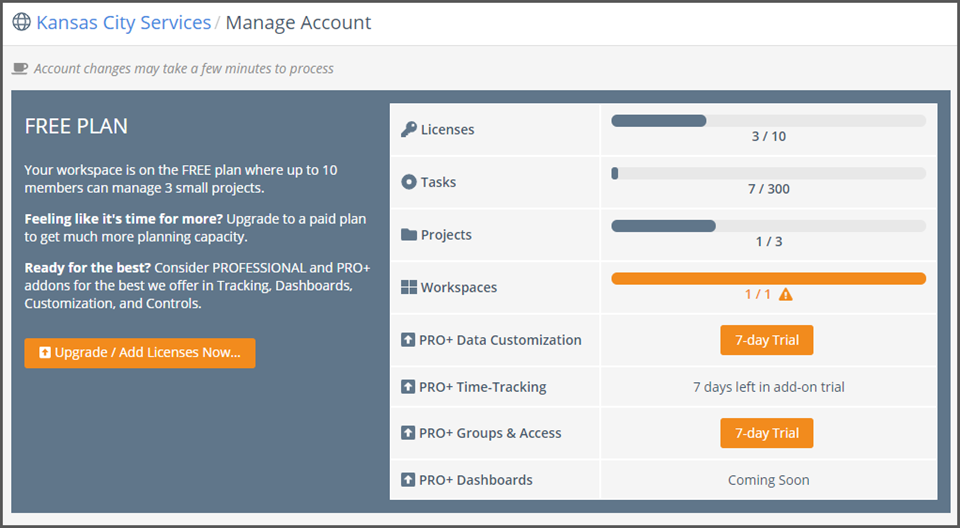Click the FREE PLAN heading
The height and width of the screenshot is (528, 960).
pos(76,127)
